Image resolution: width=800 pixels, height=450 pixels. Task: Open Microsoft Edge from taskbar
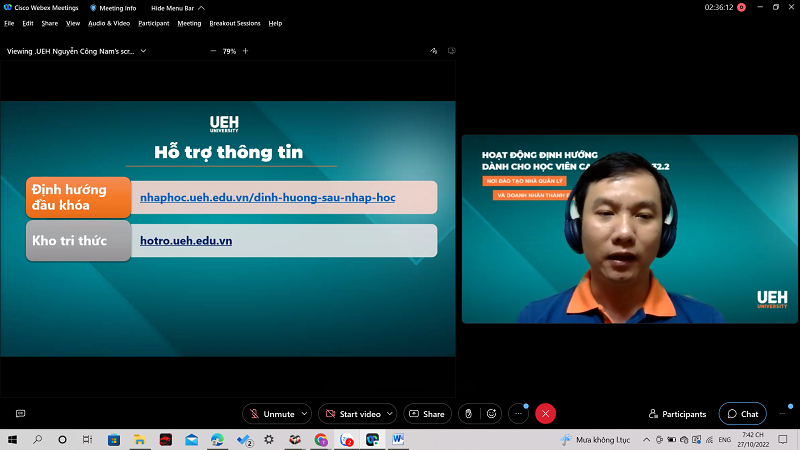[217, 439]
